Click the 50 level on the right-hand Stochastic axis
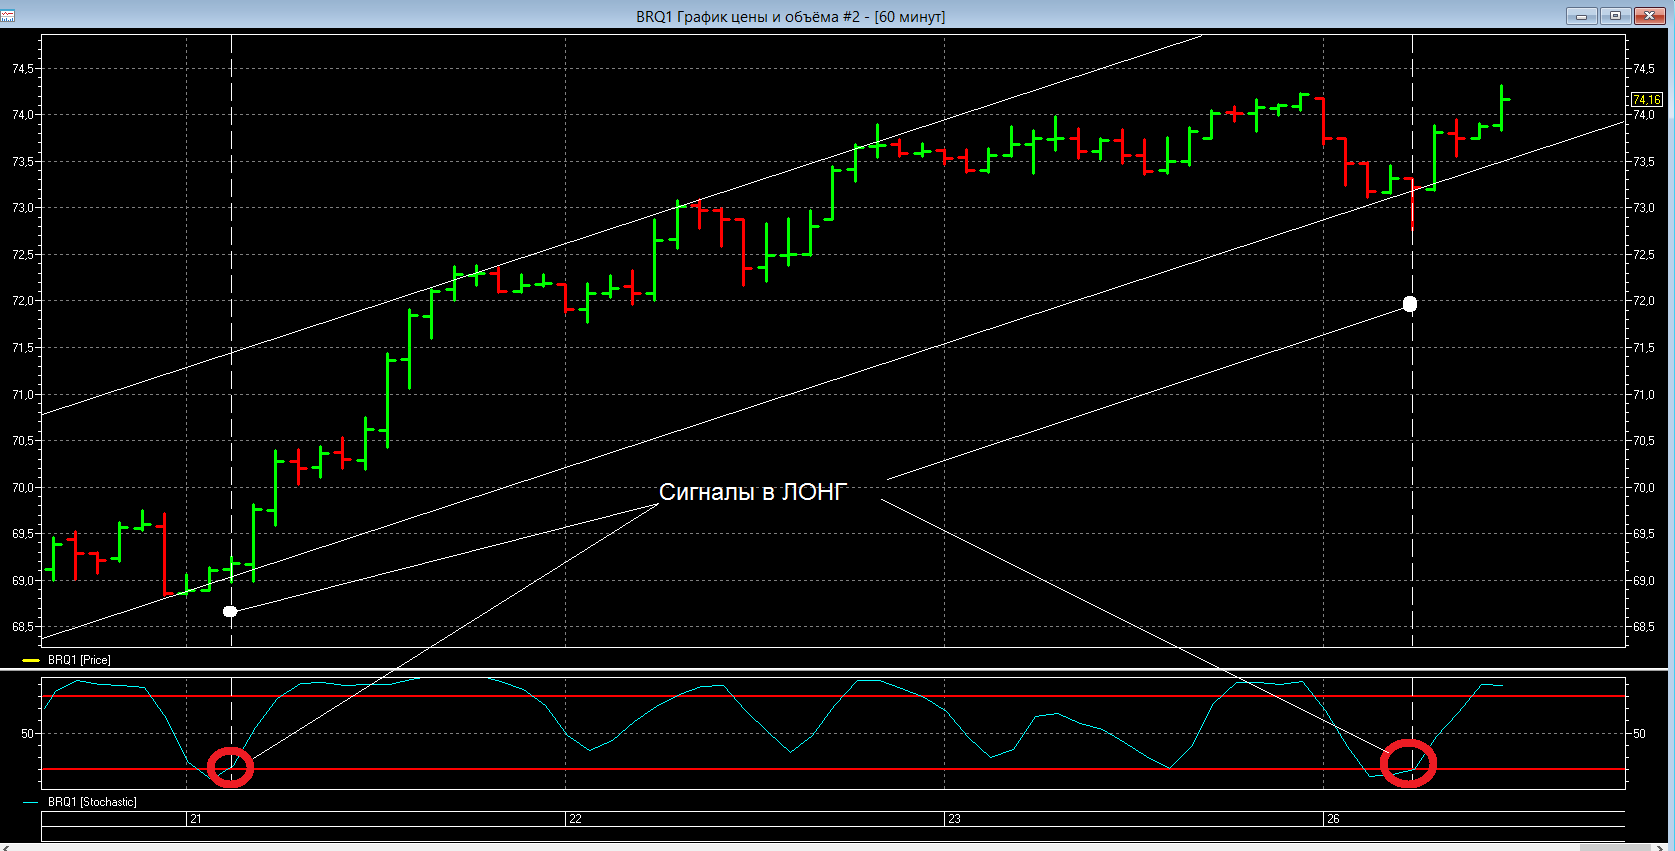Screen dimensions: 1675x851 tap(1638, 734)
